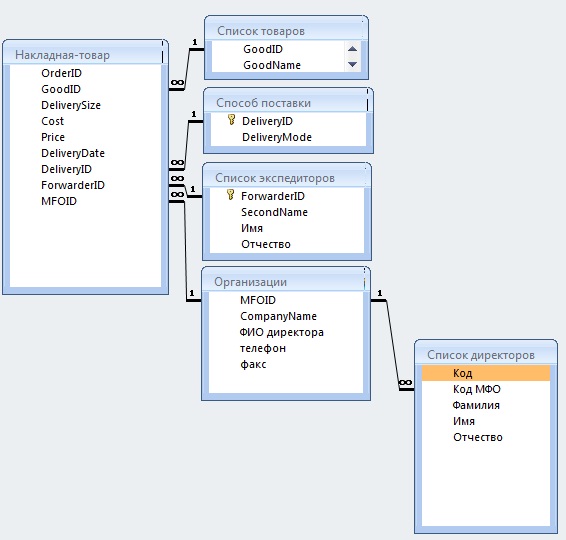
Task: Select MFOID field in Накладная-товар table
Action: [x=85, y=201]
